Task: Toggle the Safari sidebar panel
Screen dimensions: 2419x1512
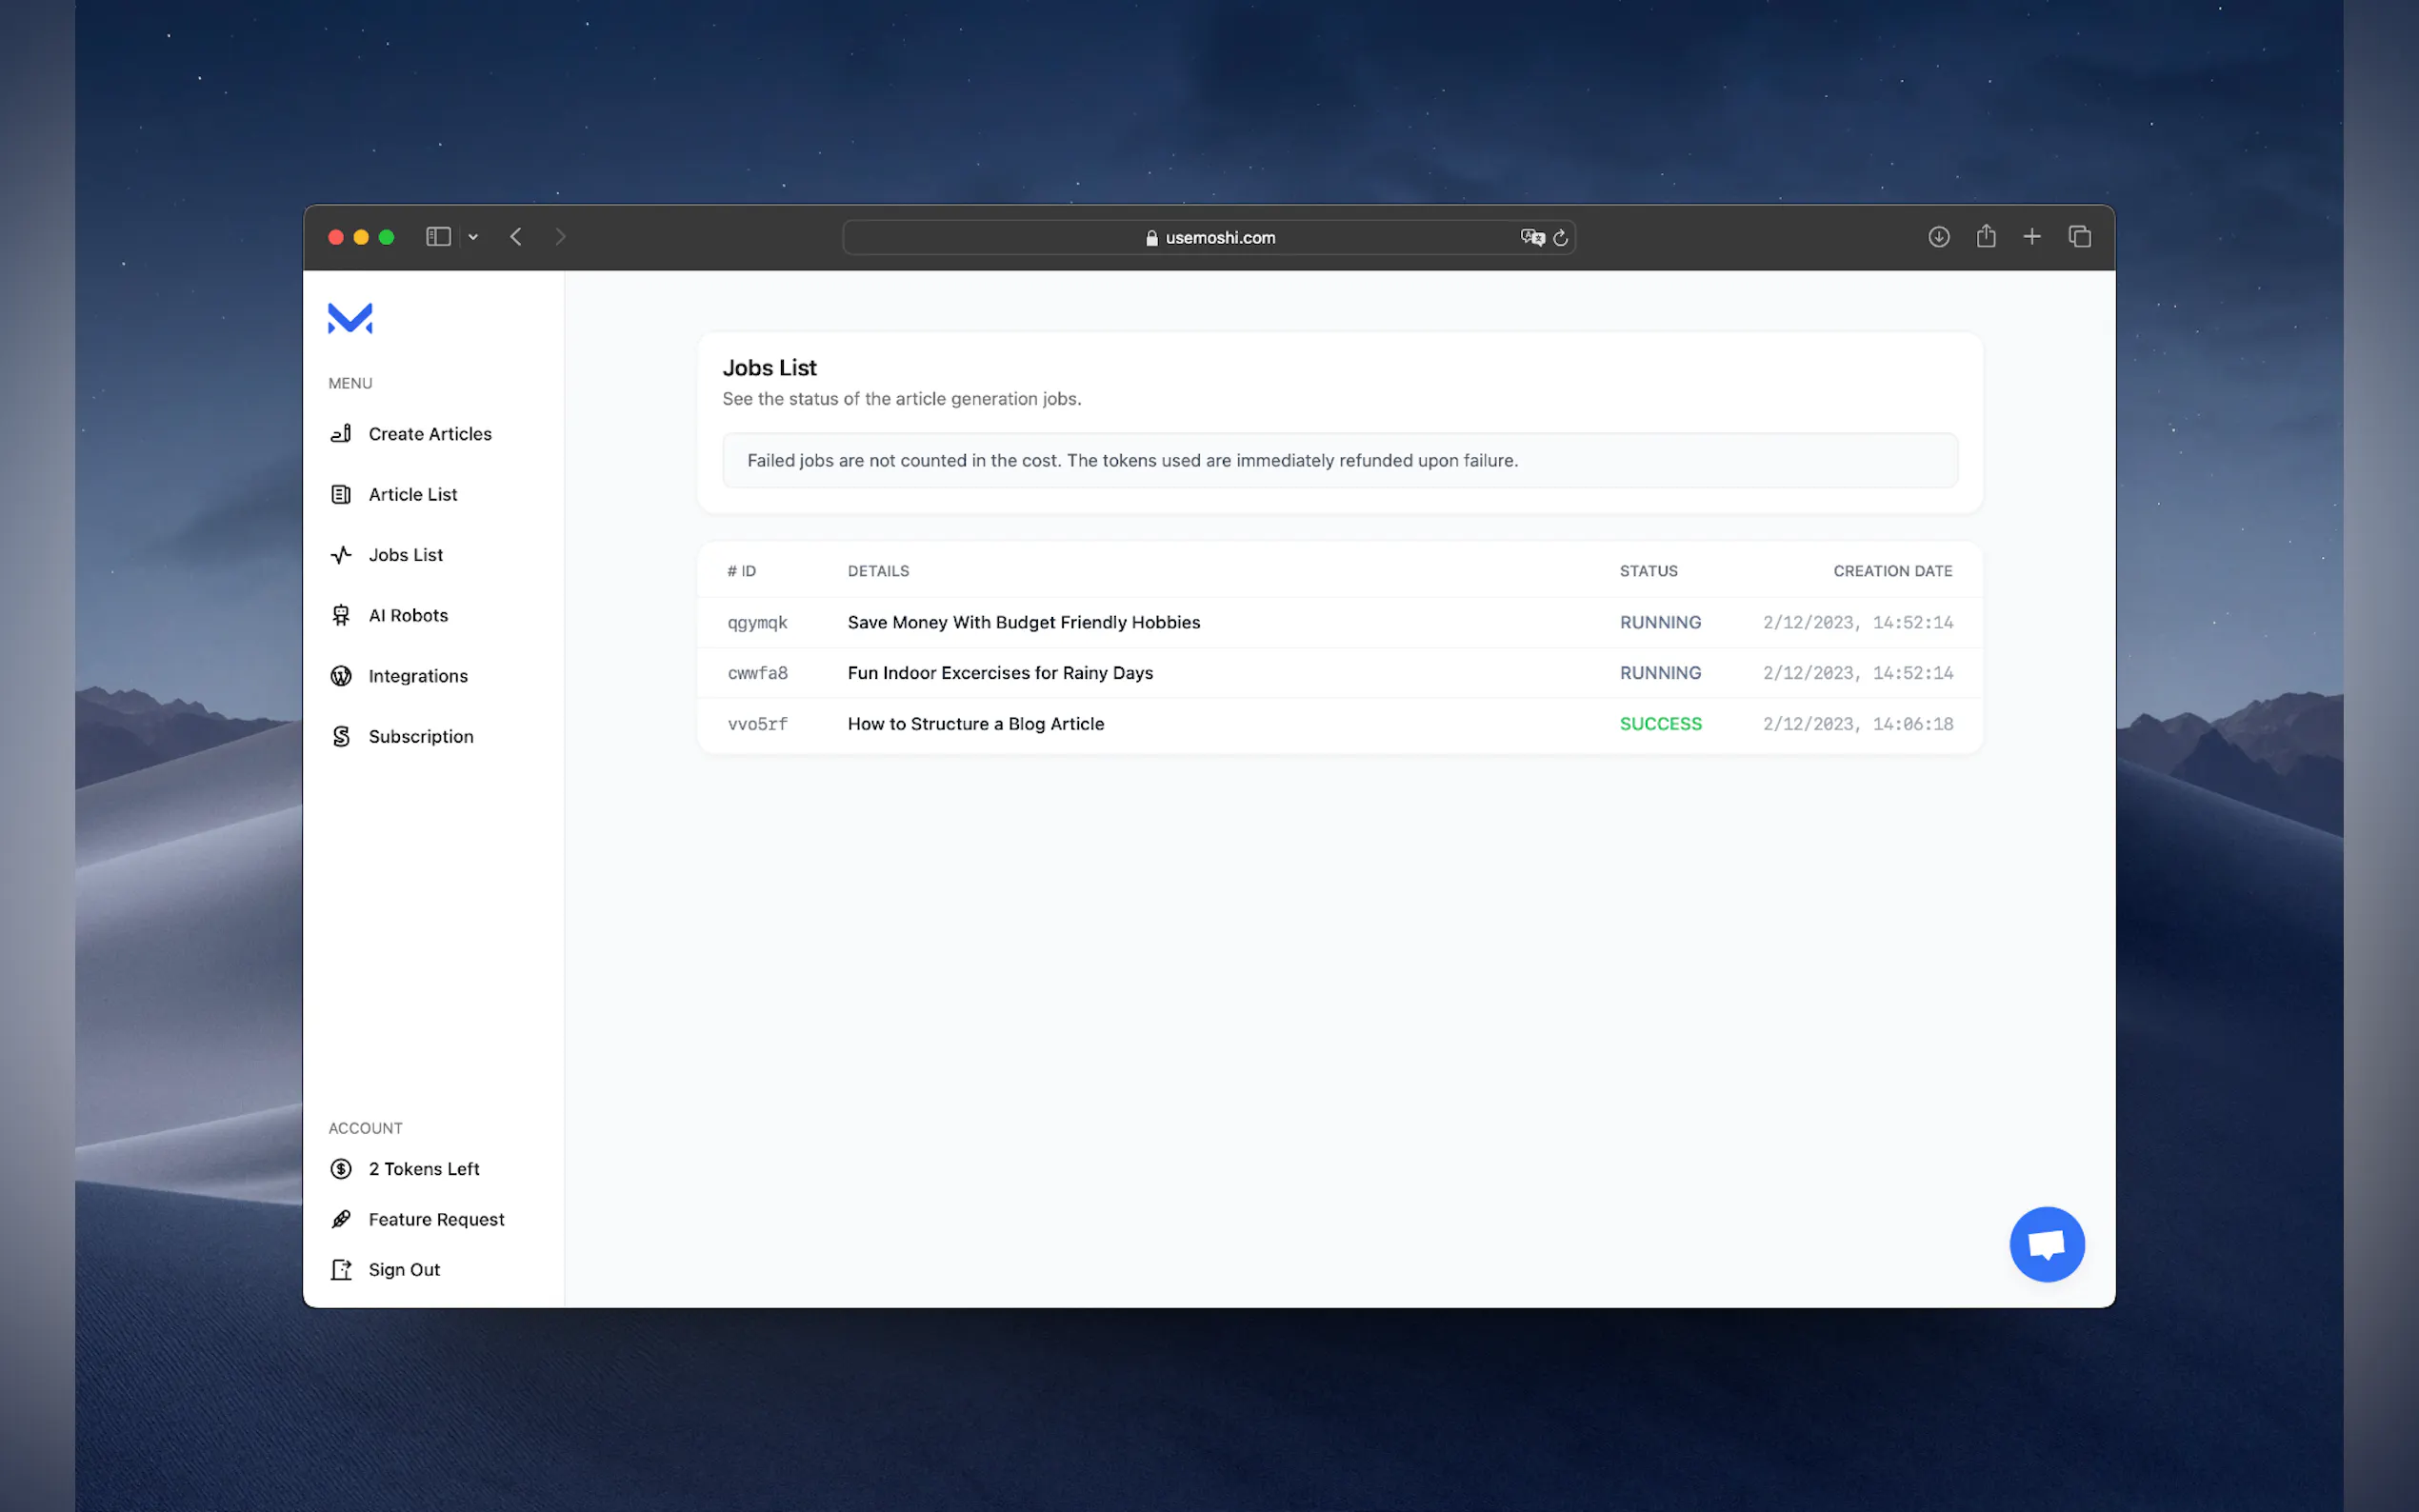Action: (438, 237)
